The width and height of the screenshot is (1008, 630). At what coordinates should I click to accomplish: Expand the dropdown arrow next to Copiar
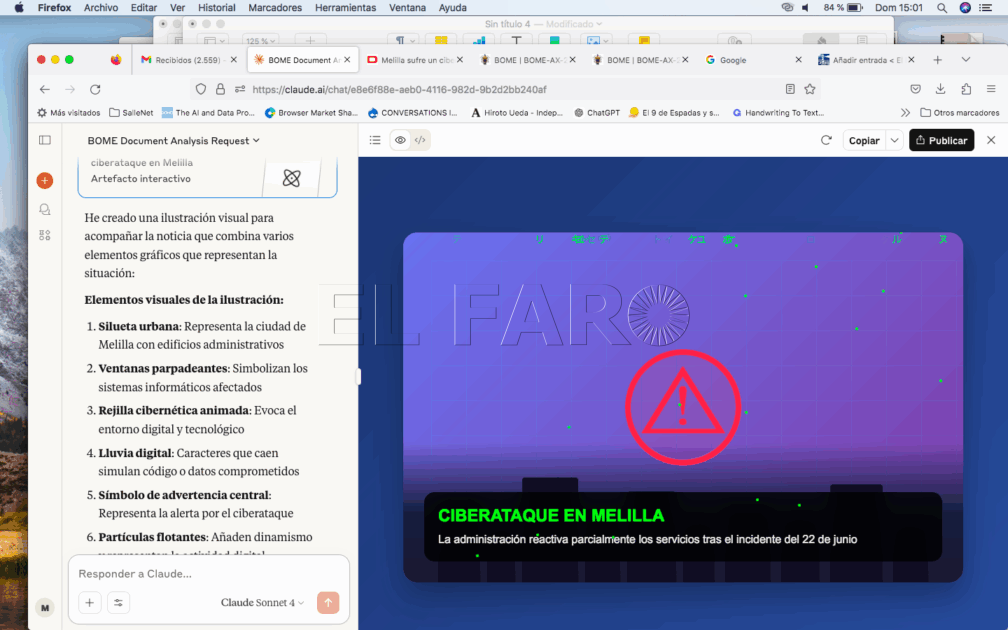tap(894, 141)
